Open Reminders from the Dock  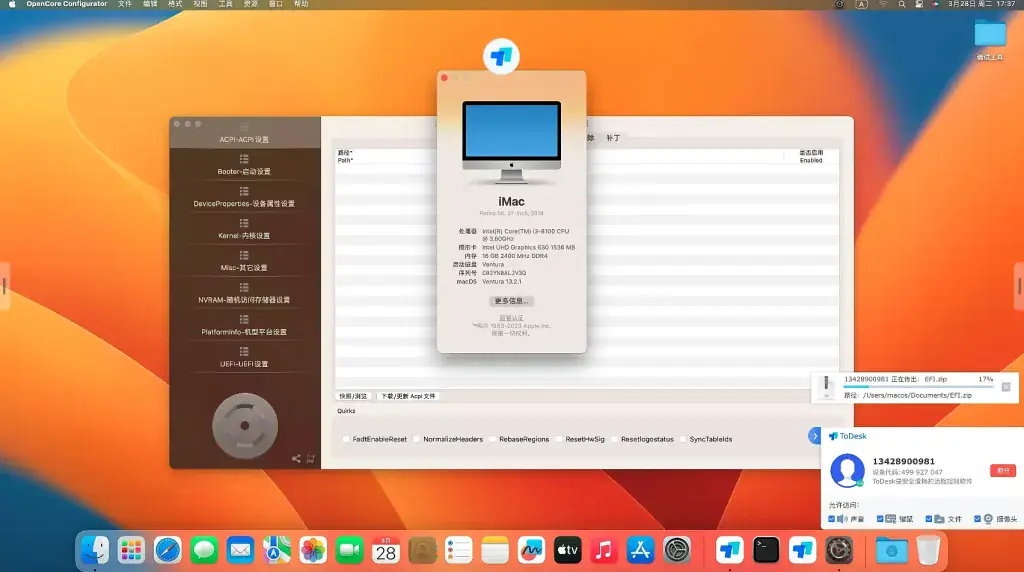458,550
